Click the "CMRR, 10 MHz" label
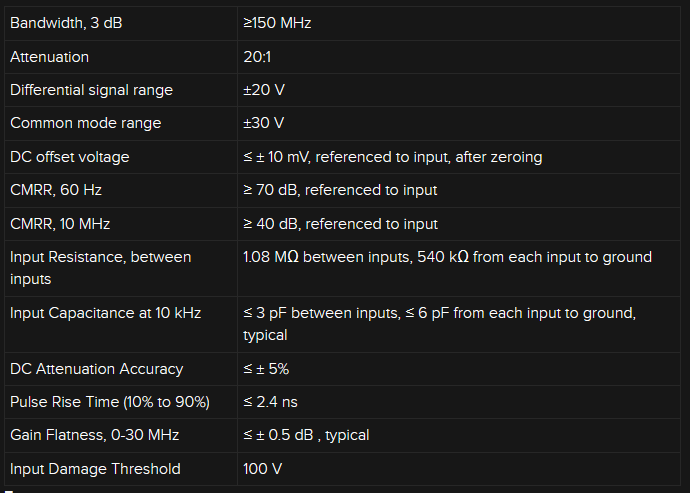Screen dimensions: 690x493 click(x=60, y=224)
